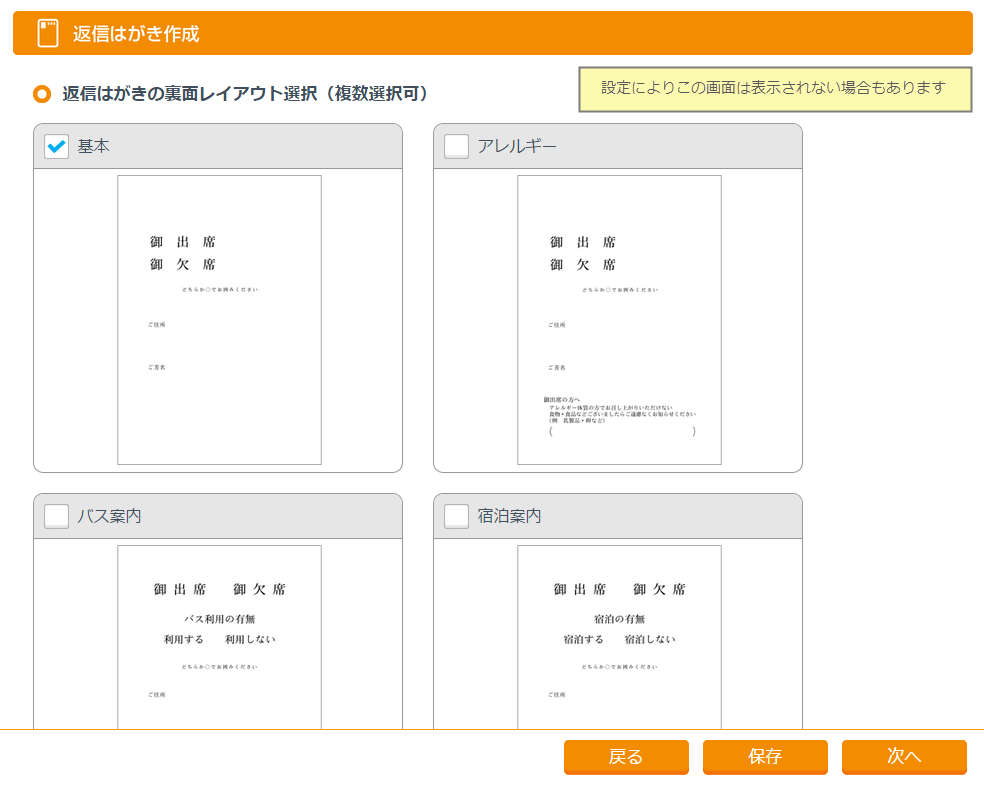984x790 pixels.
Task: Open the アレルギー postcard preview image
Action: pos(619,320)
